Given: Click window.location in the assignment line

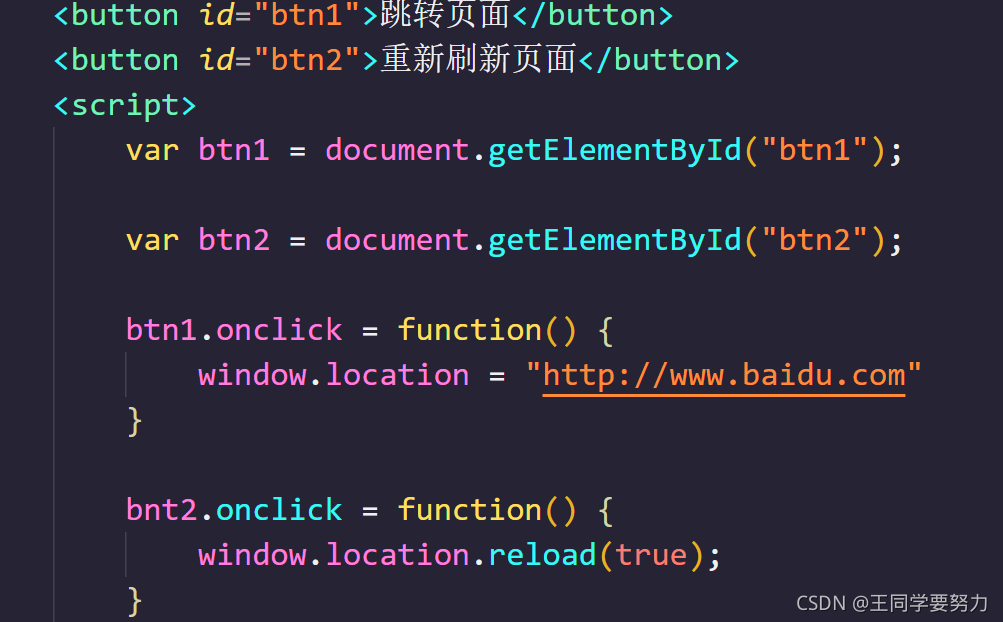Looking at the screenshot, I should (333, 376).
